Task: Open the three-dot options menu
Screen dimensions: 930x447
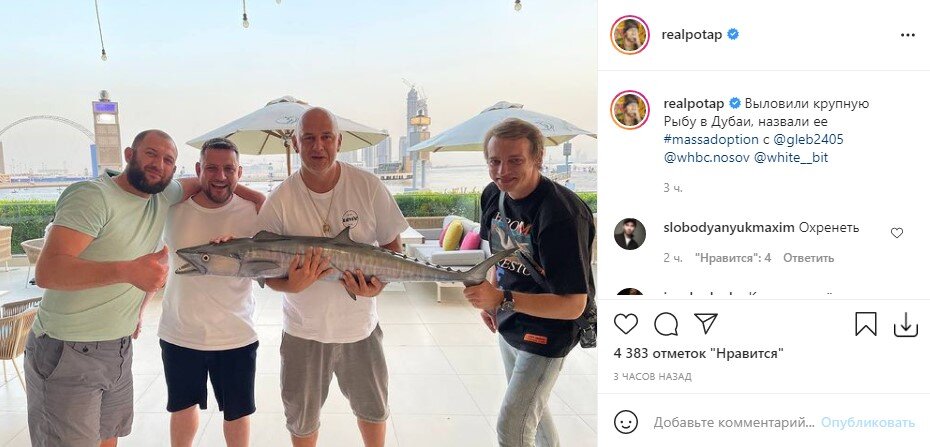Action: [x=907, y=35]
